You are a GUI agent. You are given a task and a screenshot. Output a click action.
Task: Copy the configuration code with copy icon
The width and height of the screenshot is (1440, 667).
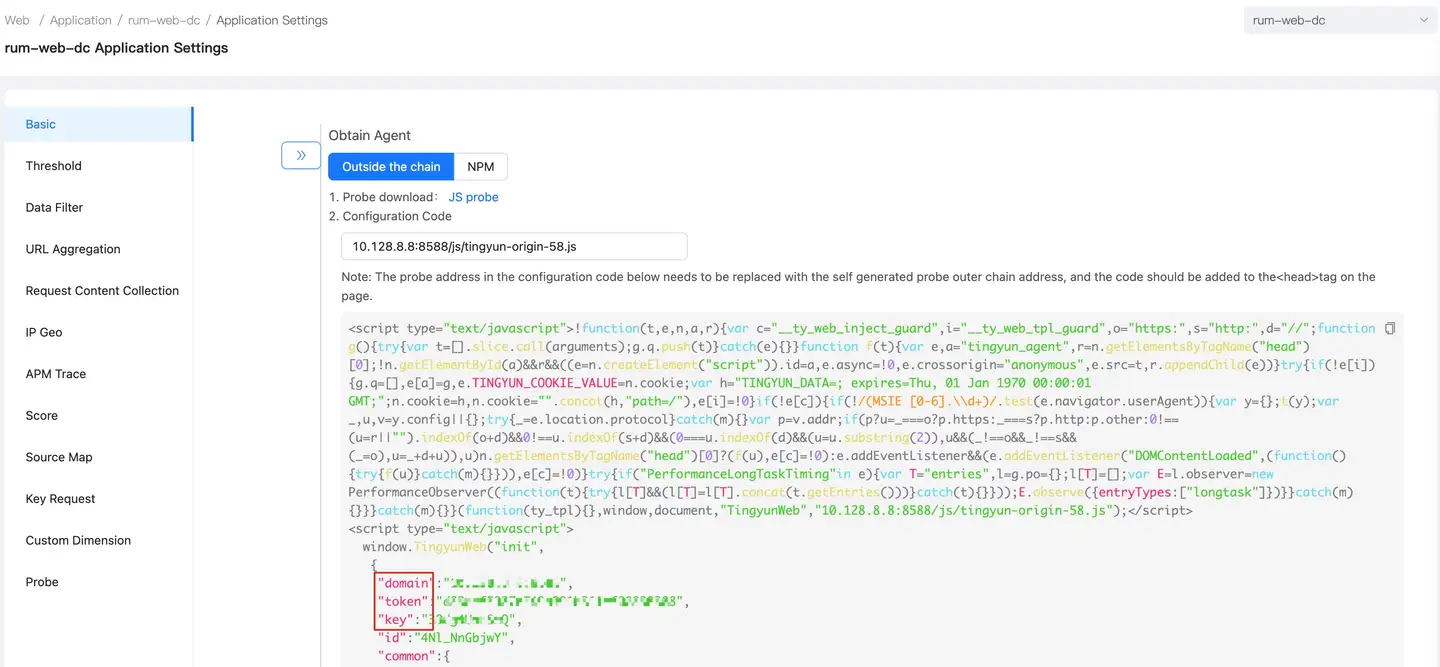(x=1389, y=328)
